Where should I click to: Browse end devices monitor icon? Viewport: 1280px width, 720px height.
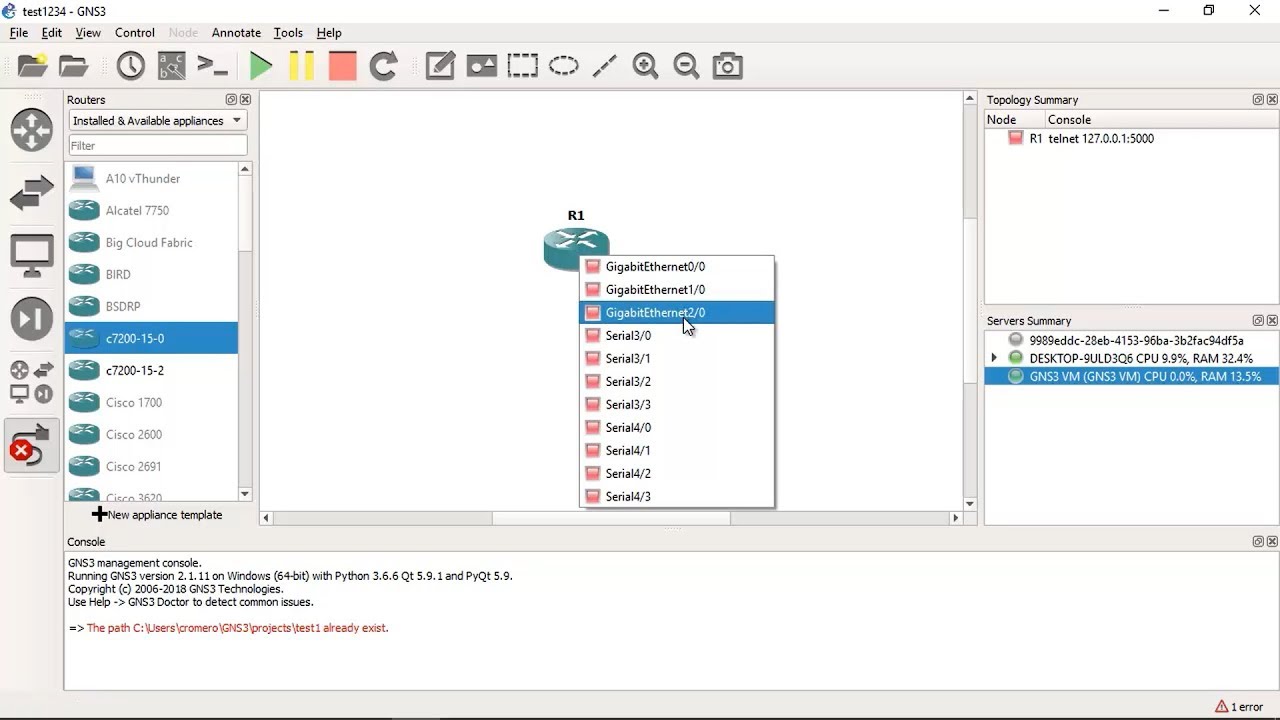click(x=32, y=256)
